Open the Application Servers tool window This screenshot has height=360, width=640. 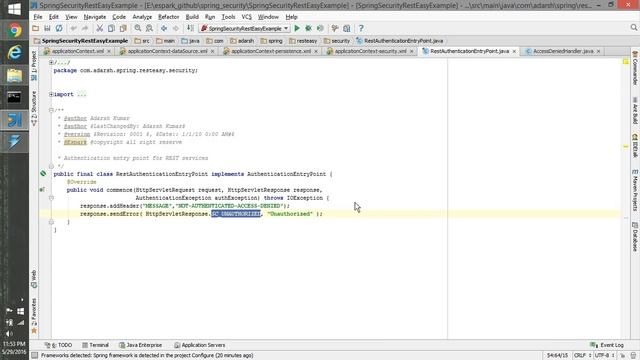click(x=200, y=345)
